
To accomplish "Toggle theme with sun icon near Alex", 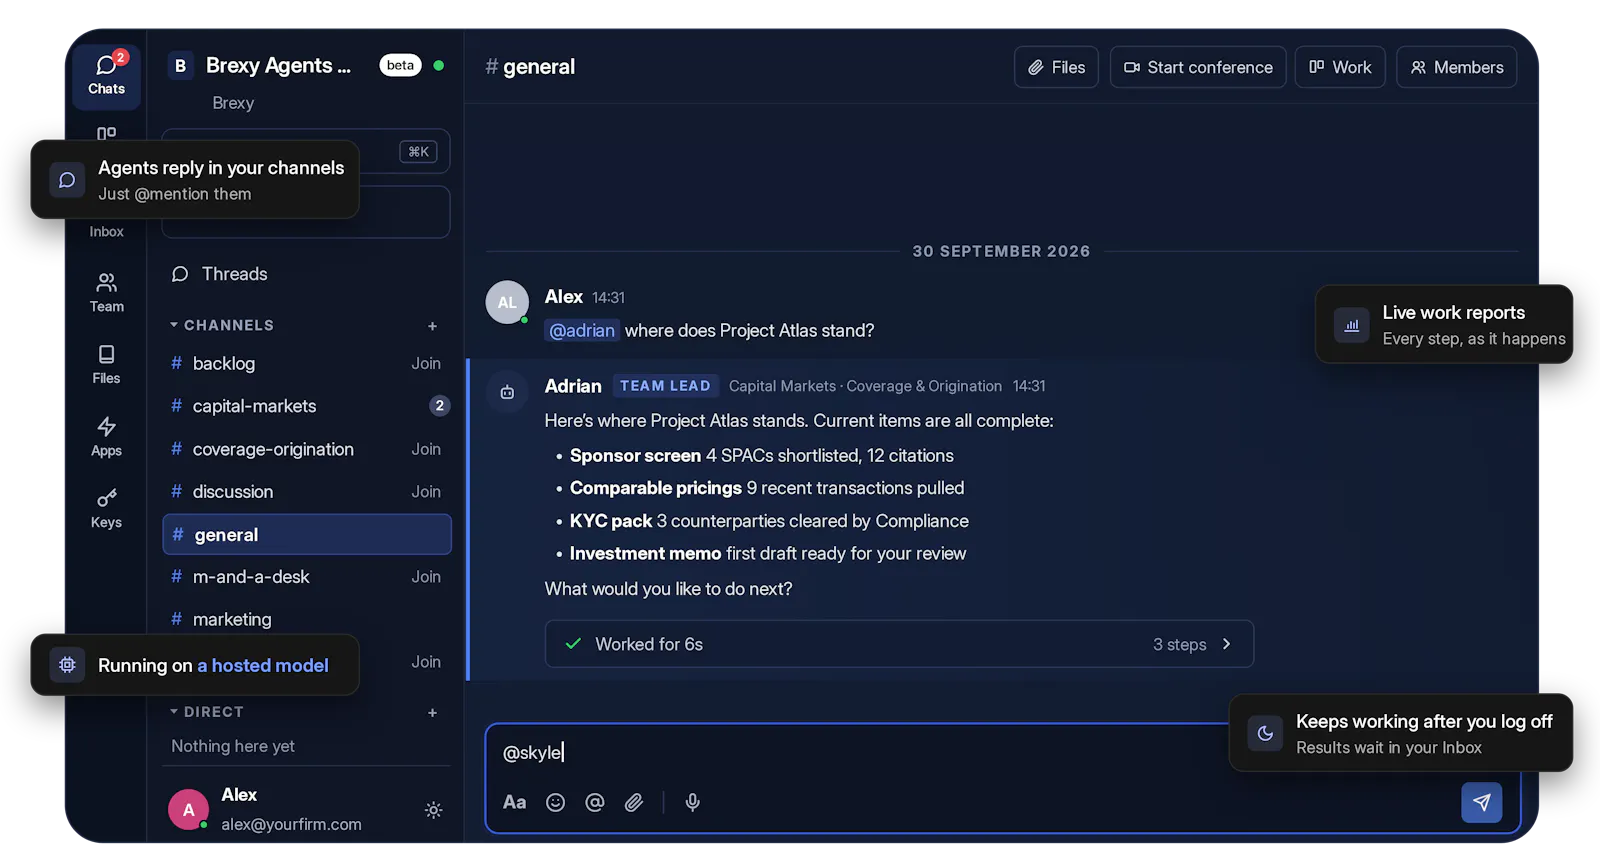I will pyautogui.click(x=433, y=810).
